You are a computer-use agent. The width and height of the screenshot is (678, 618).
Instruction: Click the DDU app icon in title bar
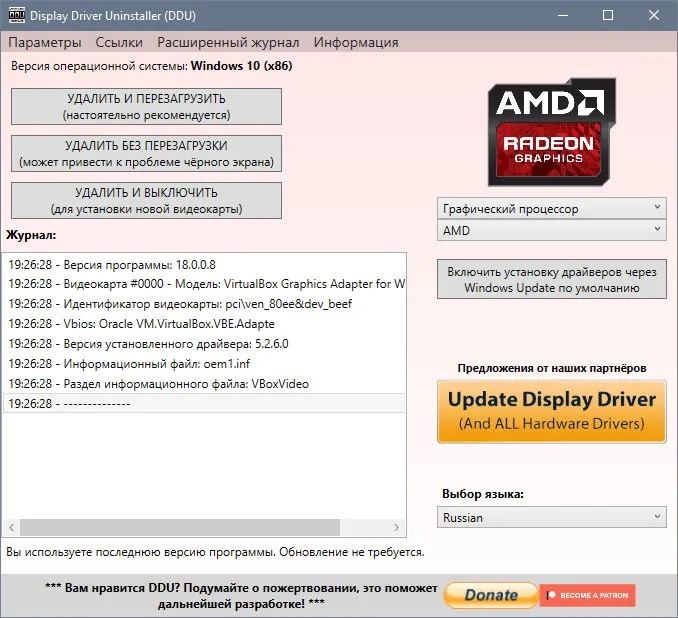click(x=17, y=15)
